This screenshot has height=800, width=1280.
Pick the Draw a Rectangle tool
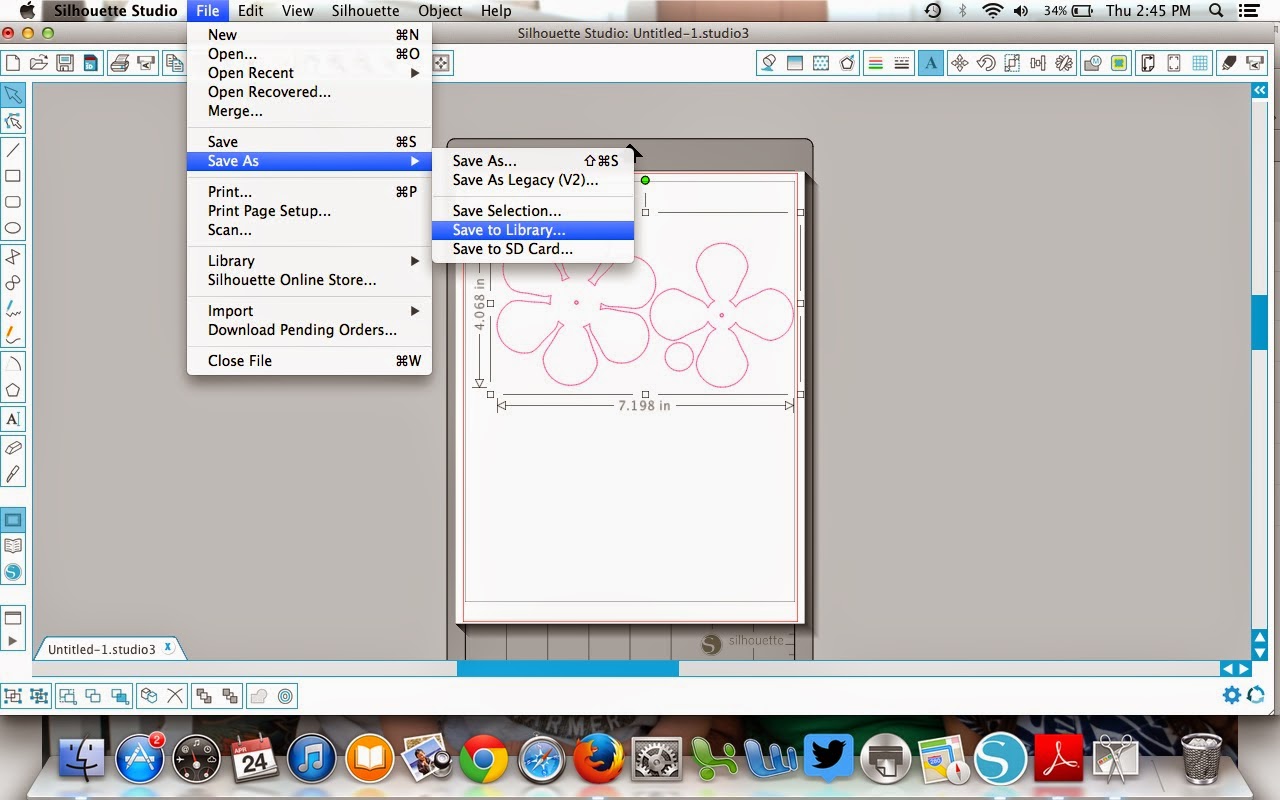pos(13,176)
